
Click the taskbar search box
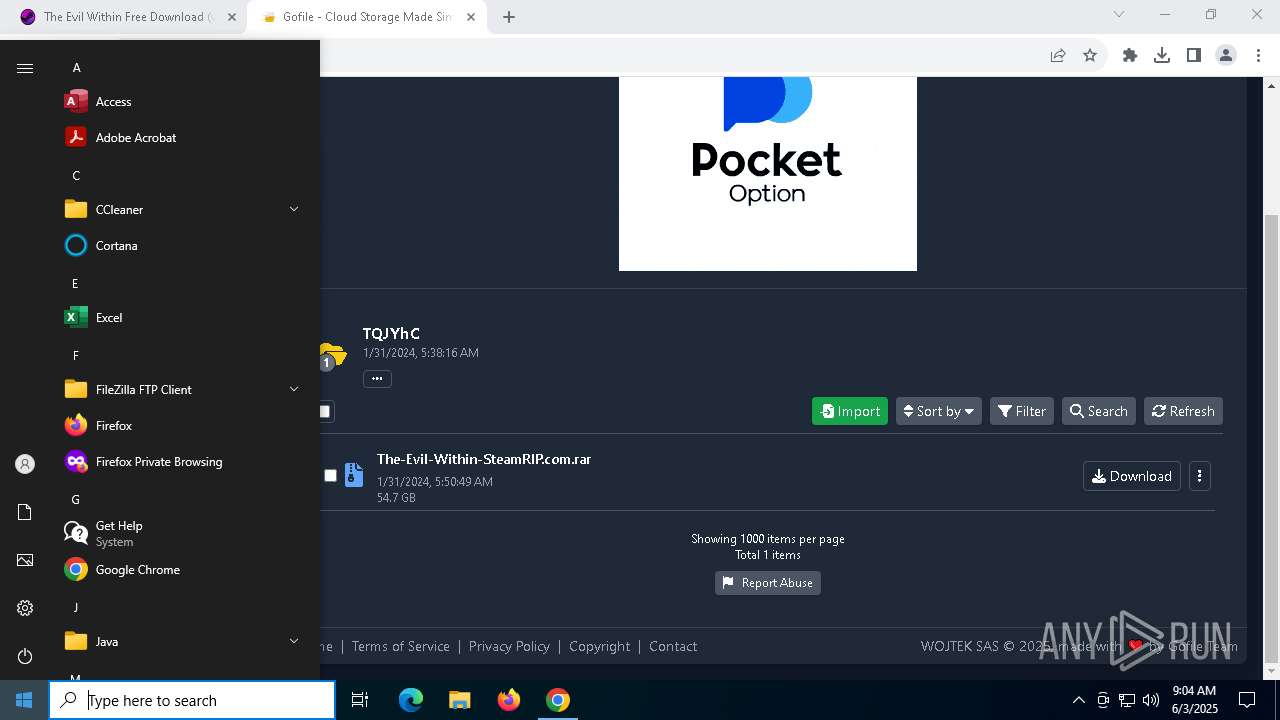pyautogui.click(x=192, y=700)
